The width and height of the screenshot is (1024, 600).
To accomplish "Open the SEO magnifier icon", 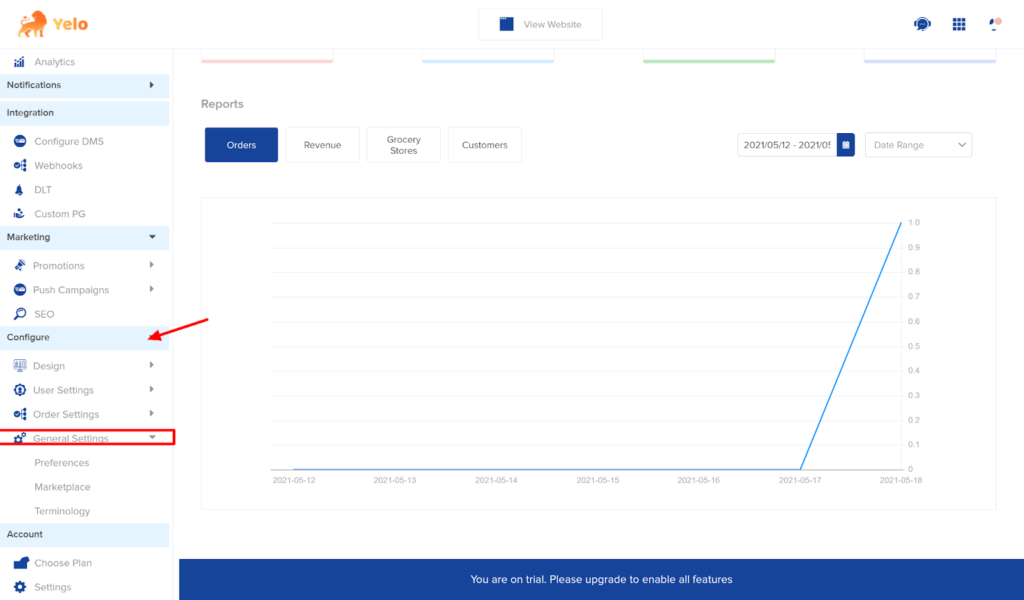I will coord(20,314).
